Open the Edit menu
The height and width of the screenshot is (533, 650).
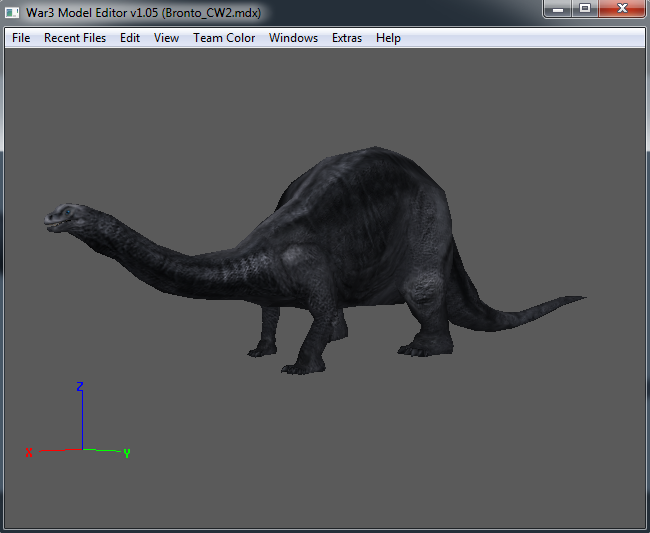(x=130, y=38)
